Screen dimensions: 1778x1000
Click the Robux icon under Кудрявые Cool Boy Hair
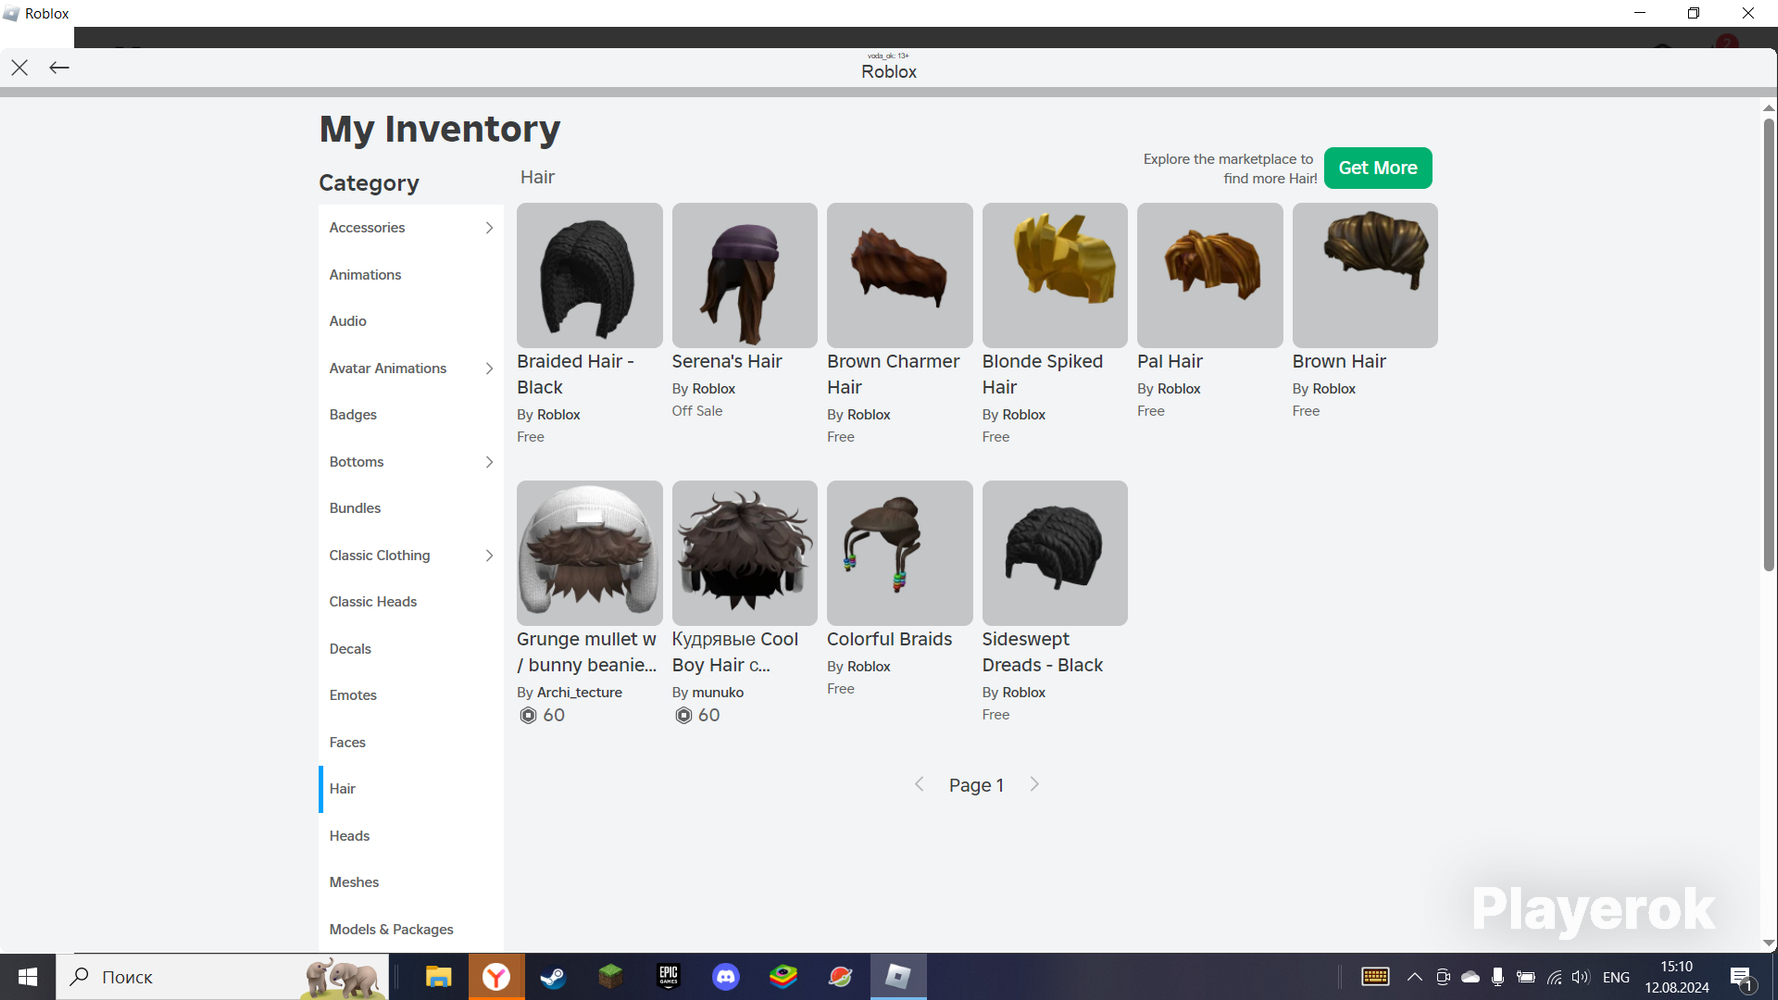683,715
